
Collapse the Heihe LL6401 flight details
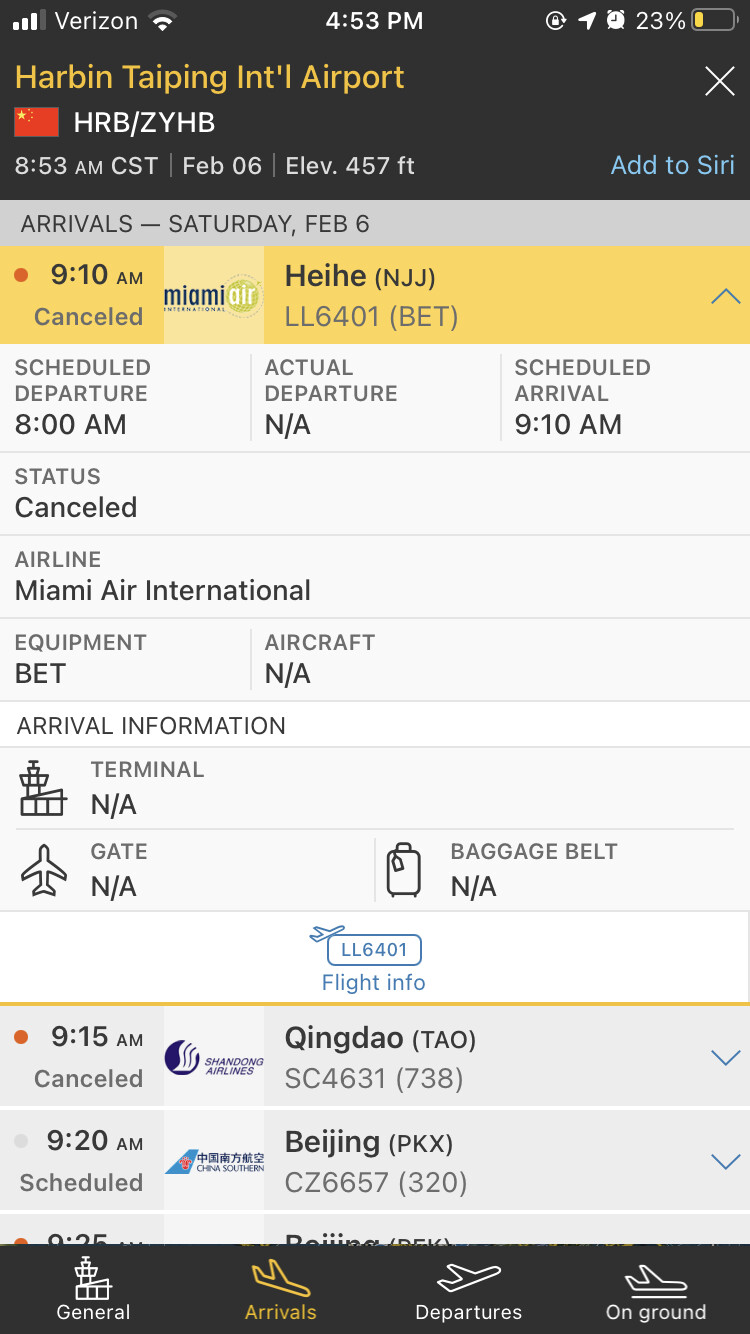[725, 296]
